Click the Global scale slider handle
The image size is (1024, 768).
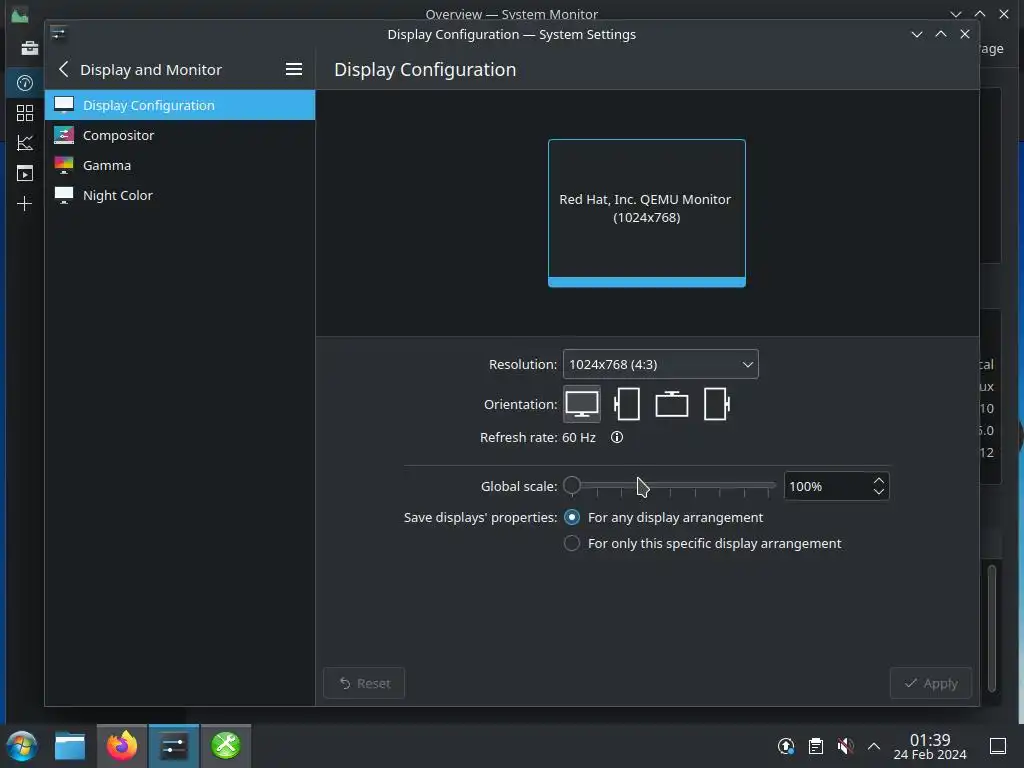[571, 485]
